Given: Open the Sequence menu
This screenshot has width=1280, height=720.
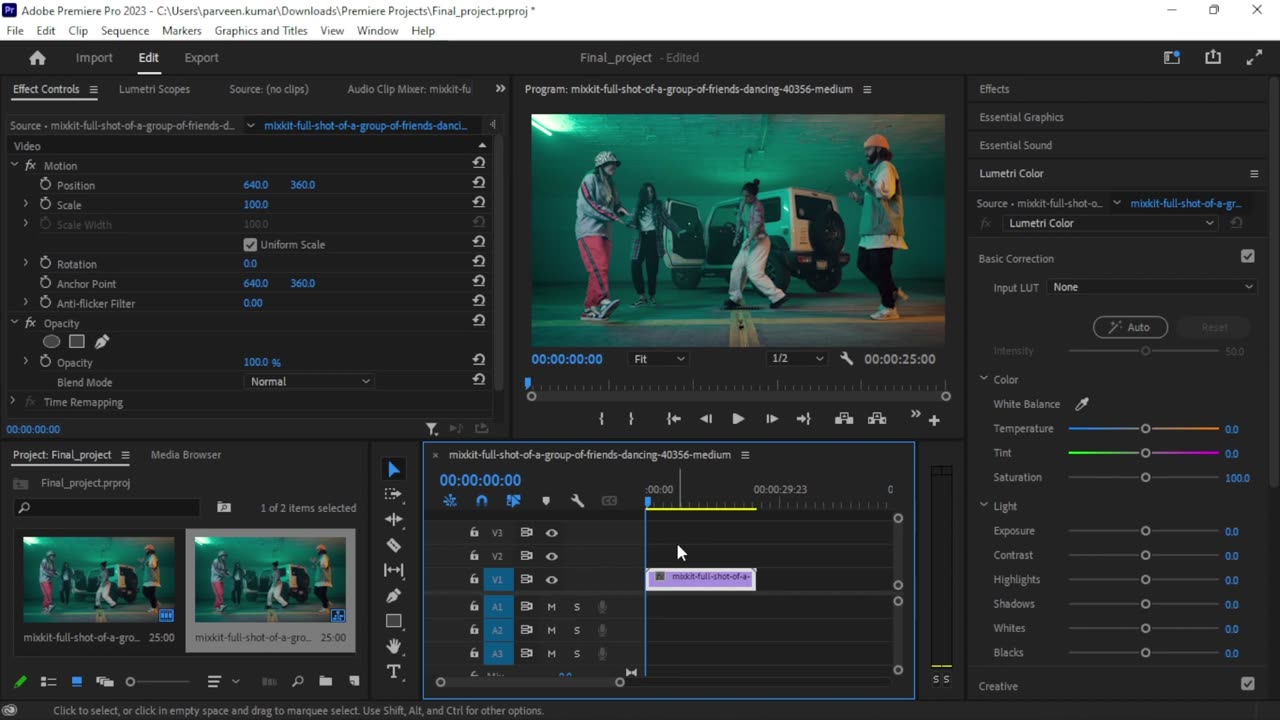Looking at the screenshot, I should (x=125, y=31).
